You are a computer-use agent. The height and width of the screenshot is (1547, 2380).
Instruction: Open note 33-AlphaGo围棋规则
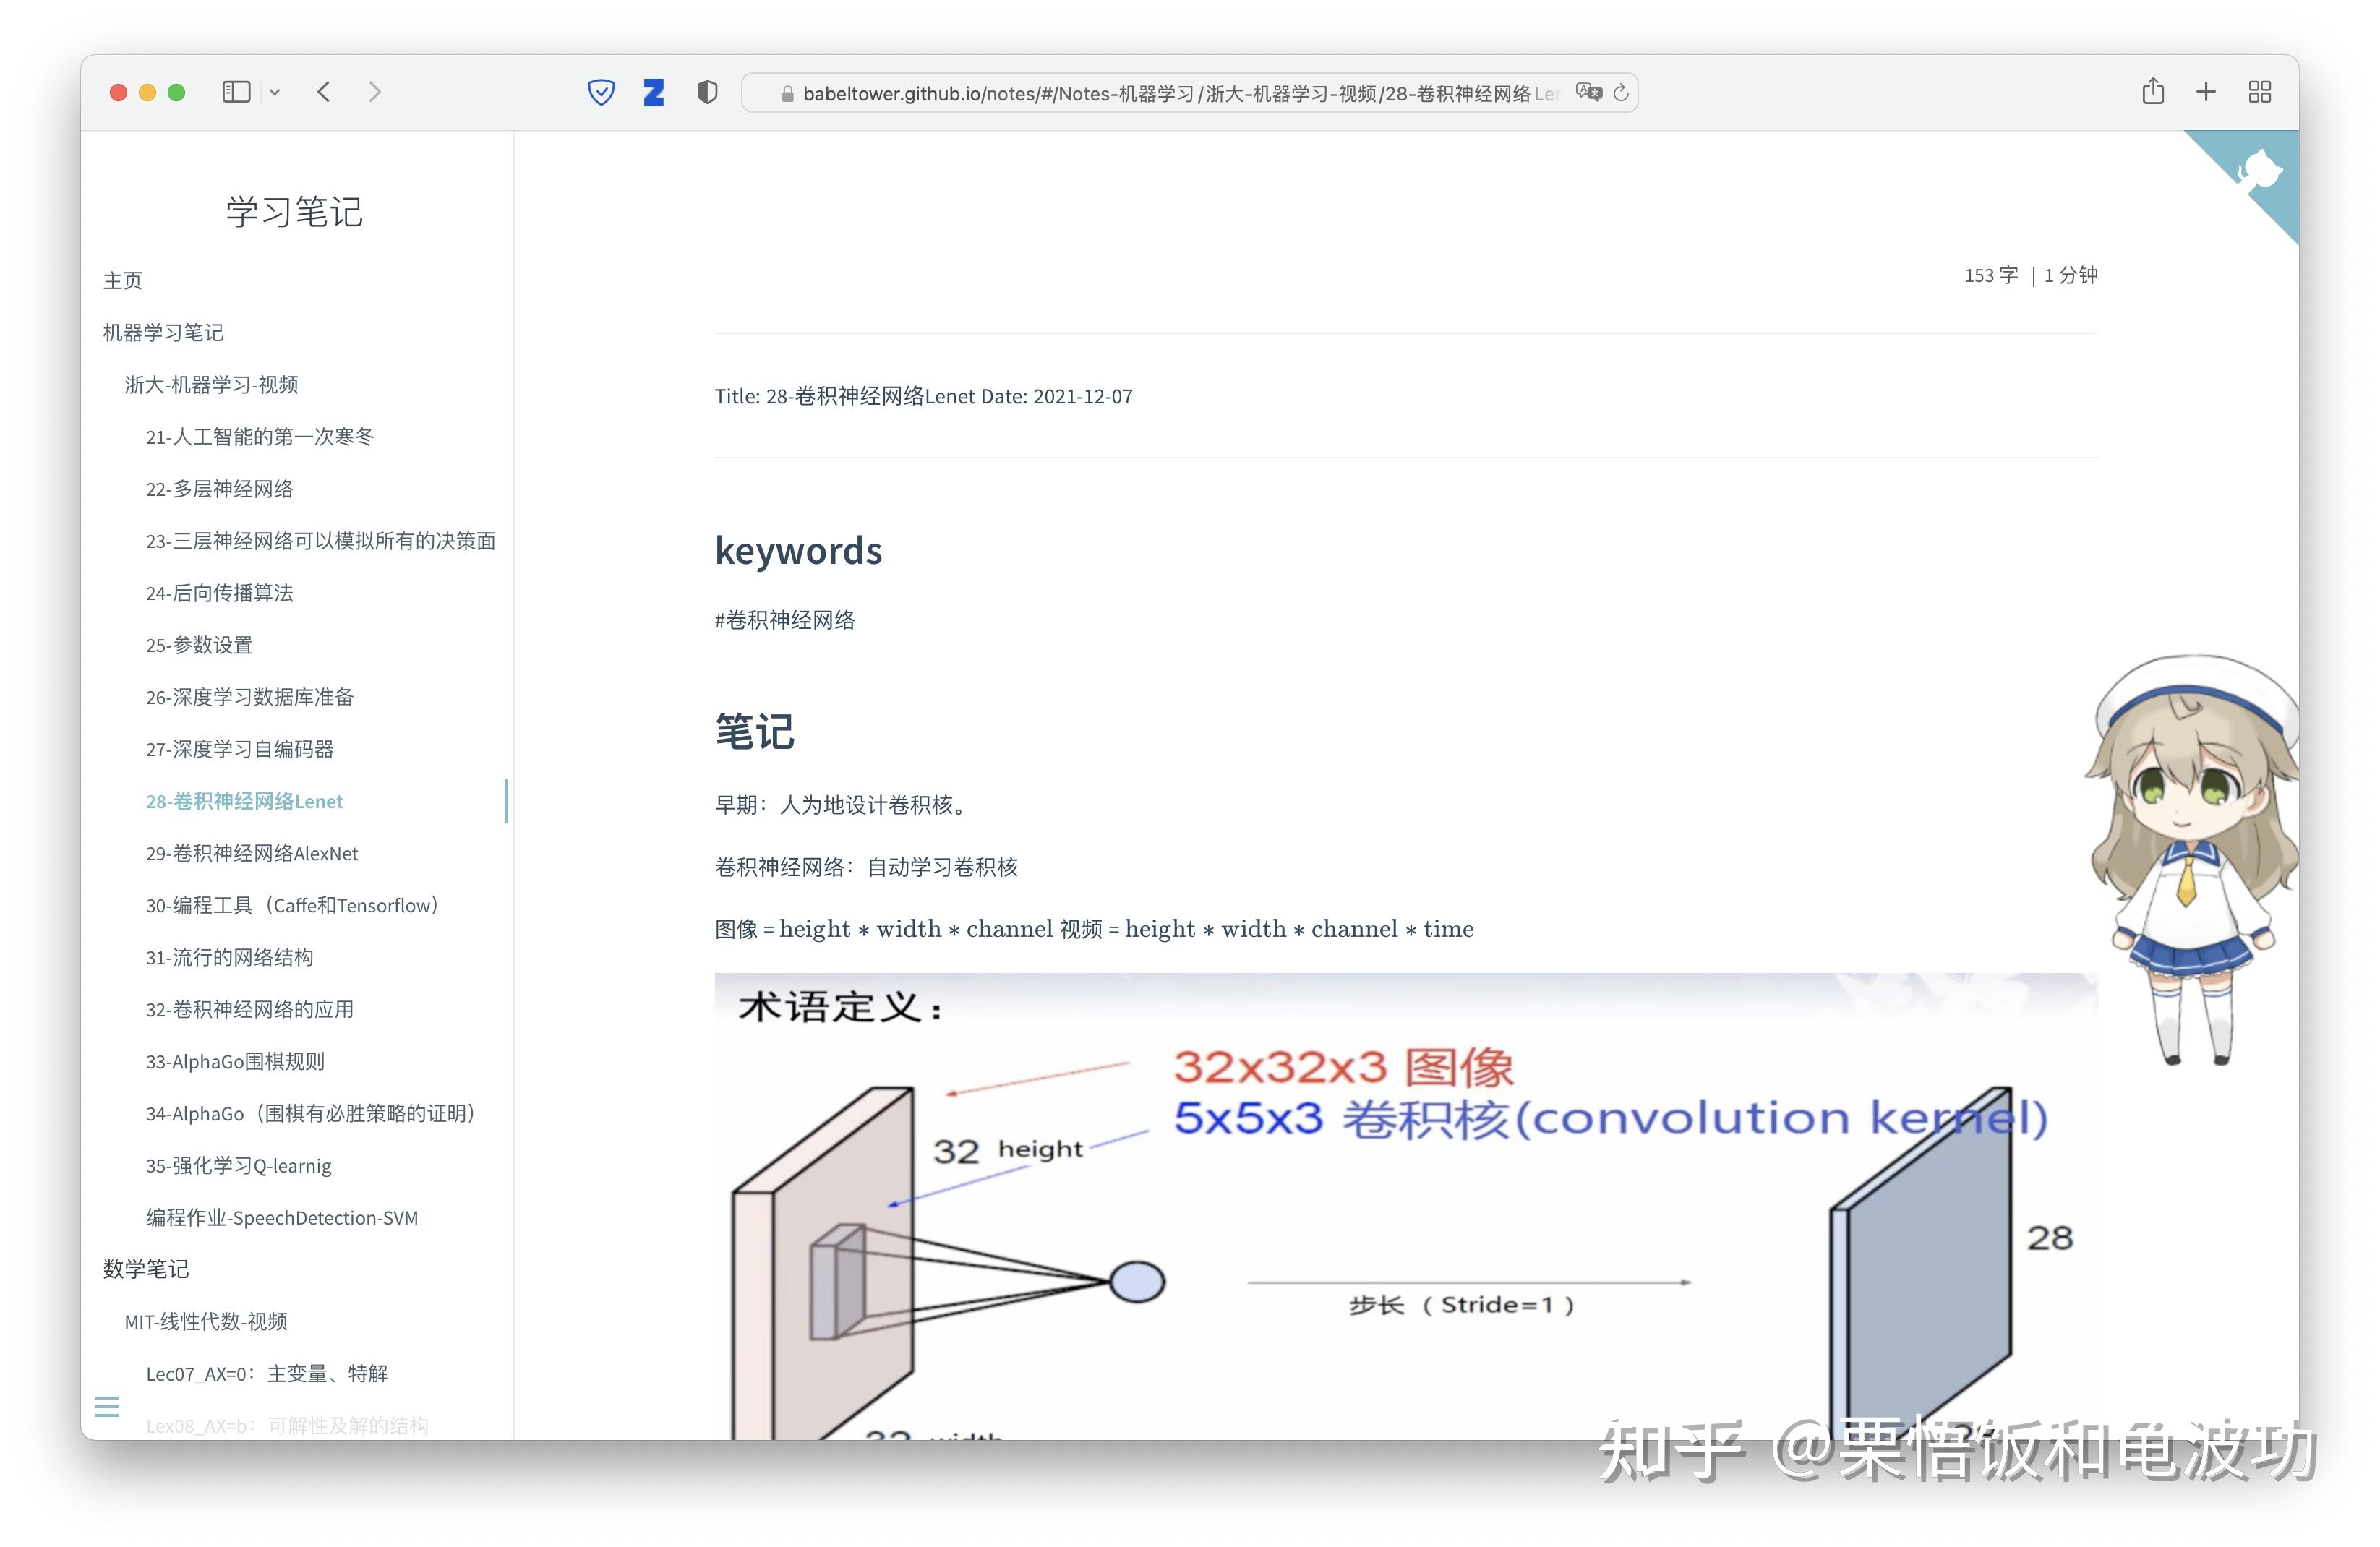[x=235, y=1061]
